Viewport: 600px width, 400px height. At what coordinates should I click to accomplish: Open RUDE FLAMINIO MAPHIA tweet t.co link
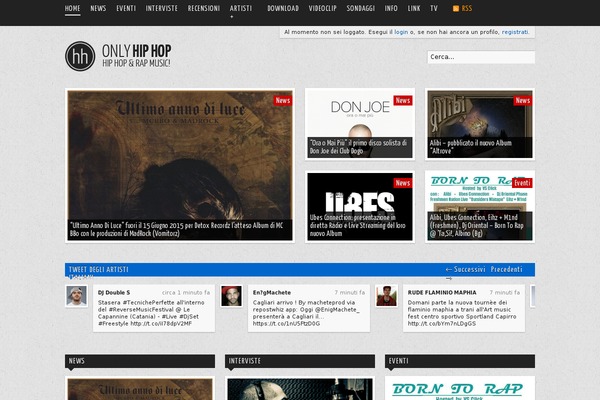click(x=442, y=324)
